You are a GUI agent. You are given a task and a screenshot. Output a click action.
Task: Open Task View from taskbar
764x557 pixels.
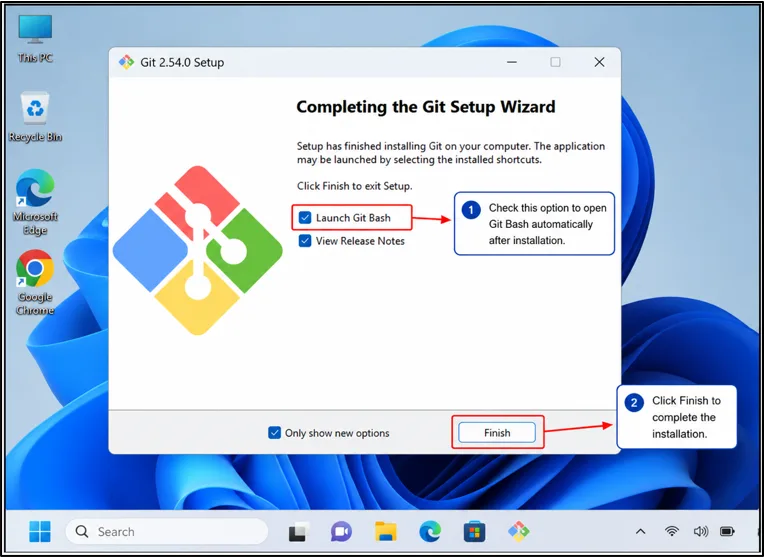(x=298, y=531)
